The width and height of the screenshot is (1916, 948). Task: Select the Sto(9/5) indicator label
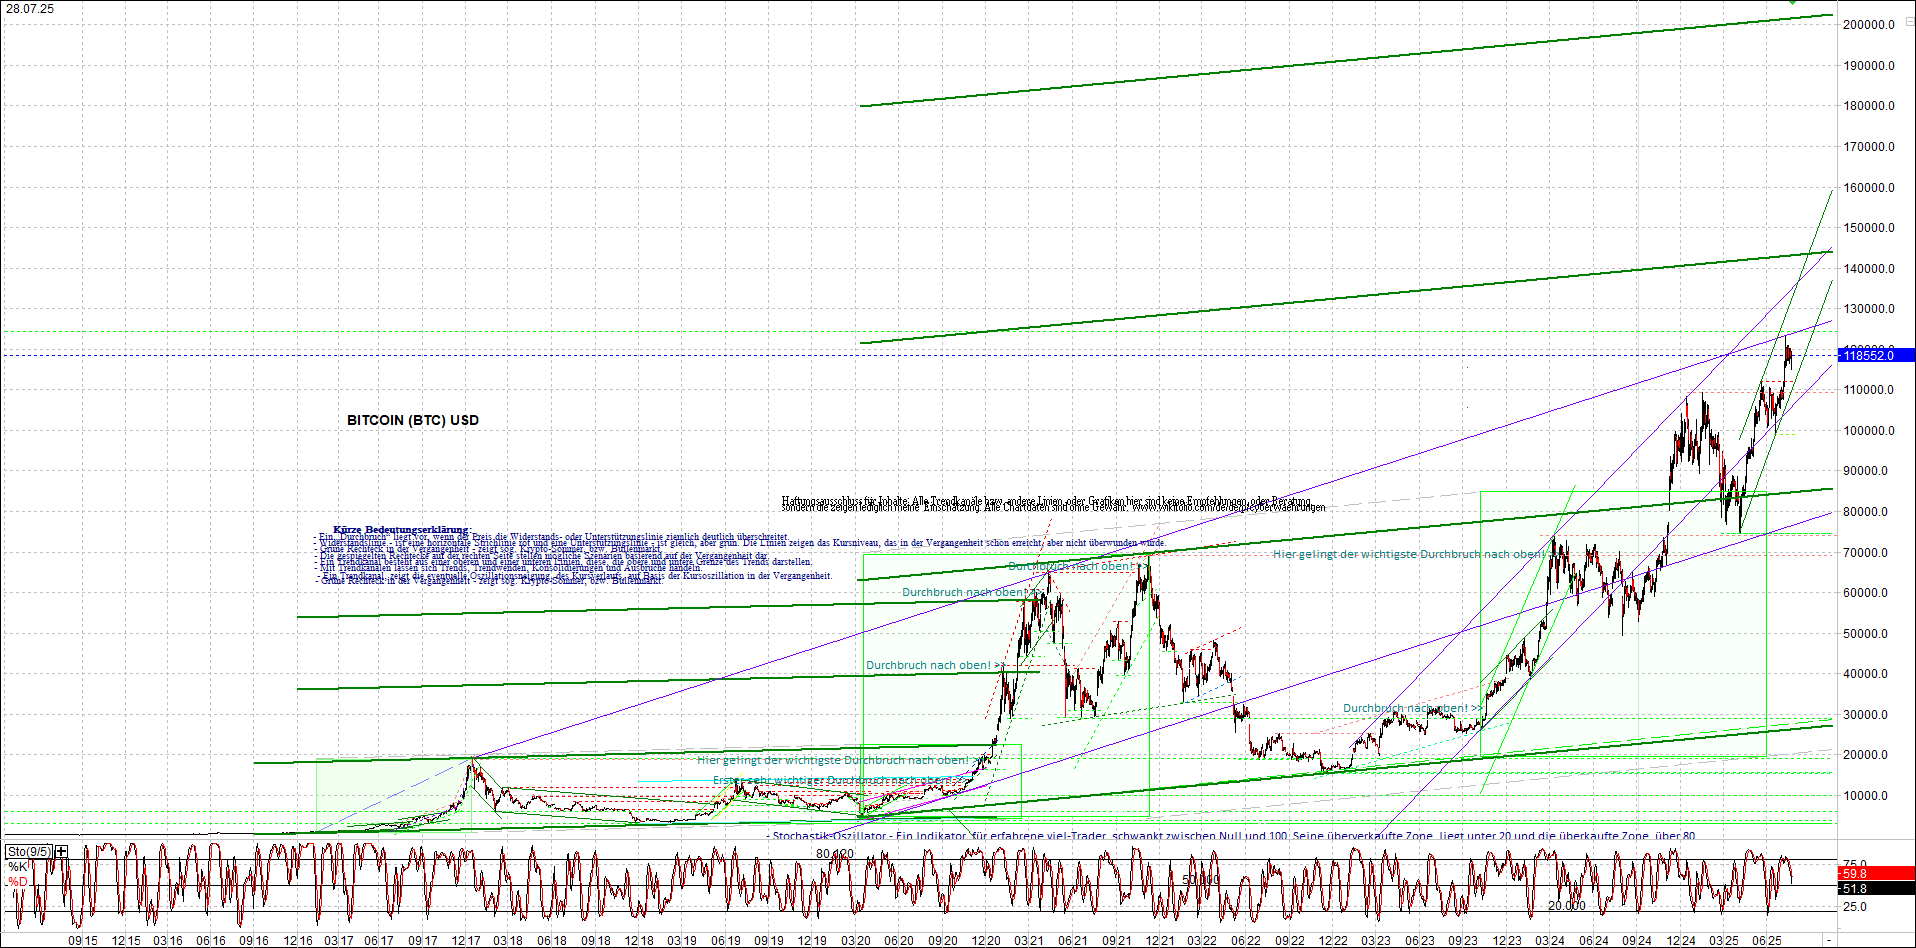30,851
